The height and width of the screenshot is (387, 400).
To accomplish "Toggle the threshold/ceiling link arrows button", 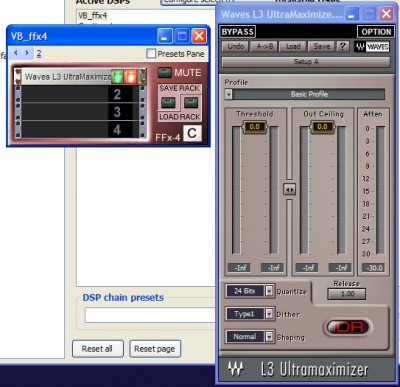I will point(289,190).
